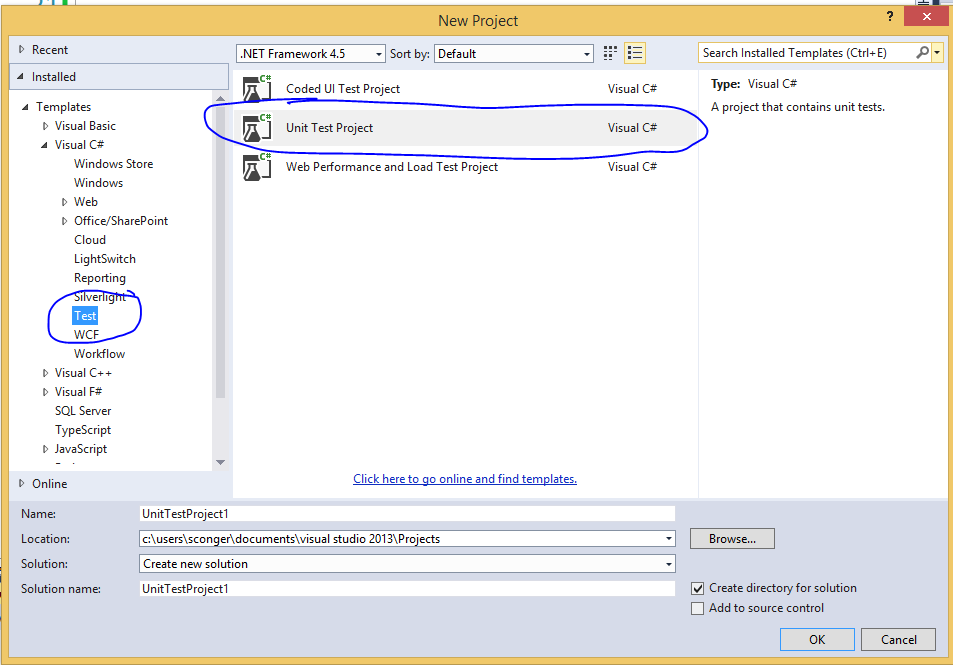Select the Workflow category
This screenshot has height=665, width=953.
(x=99, y=354)
